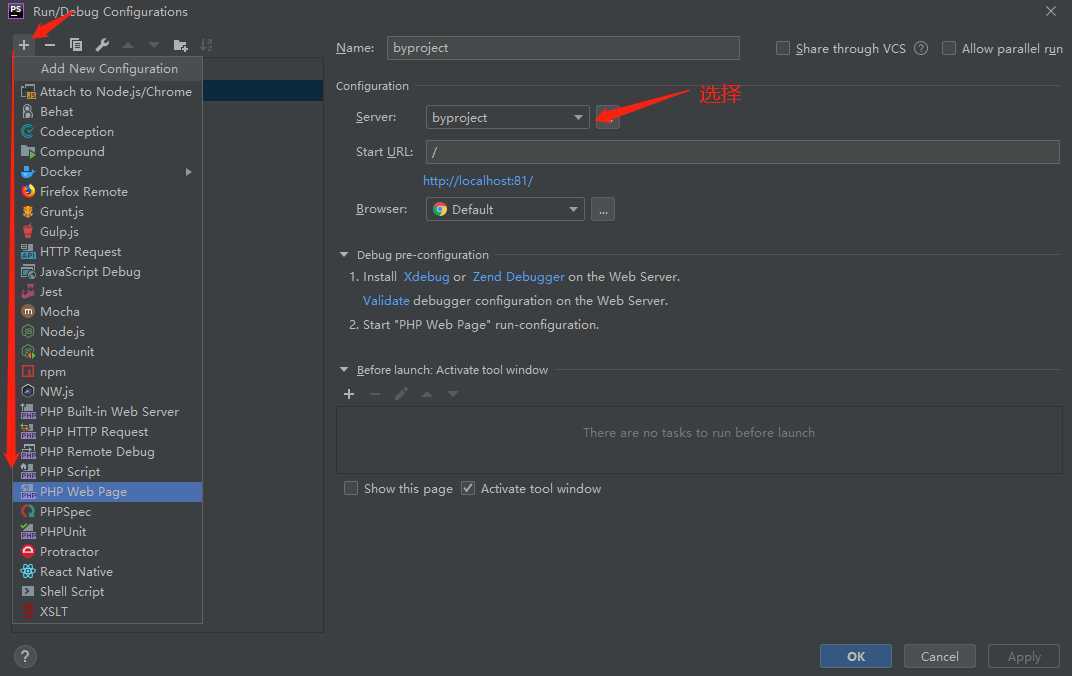Select Codeception configuration type

pyautogui.click(x=107, y=131)
